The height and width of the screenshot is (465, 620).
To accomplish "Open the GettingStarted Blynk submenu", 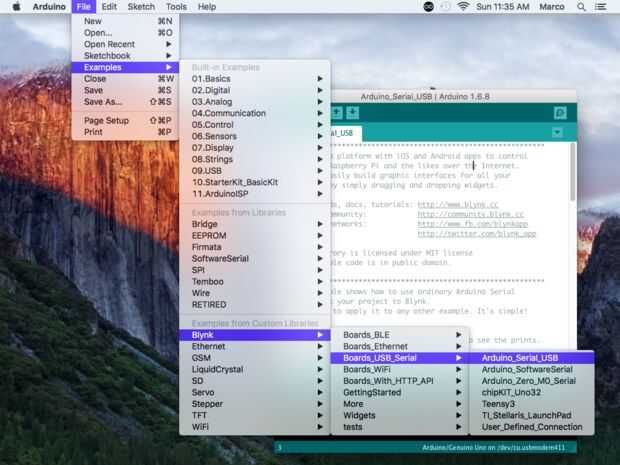I will coord(400,392).
